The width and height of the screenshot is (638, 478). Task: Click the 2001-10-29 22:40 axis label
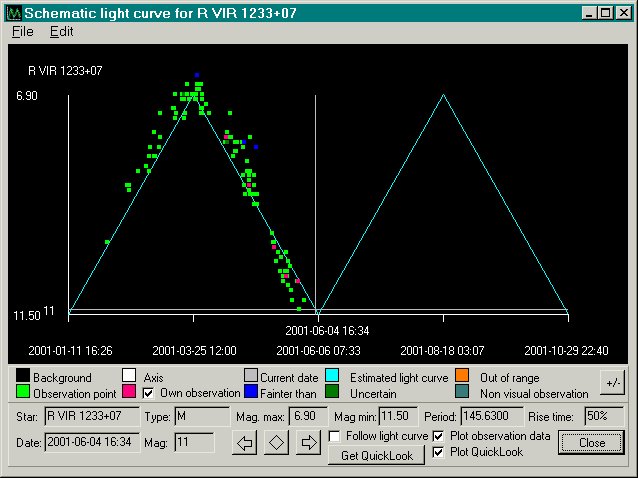[566, 351]
